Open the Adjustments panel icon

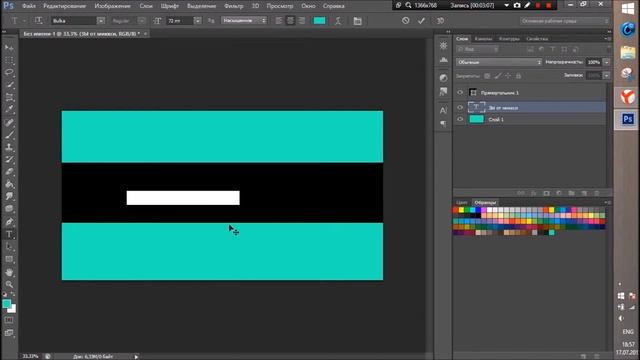click(444, 78)
